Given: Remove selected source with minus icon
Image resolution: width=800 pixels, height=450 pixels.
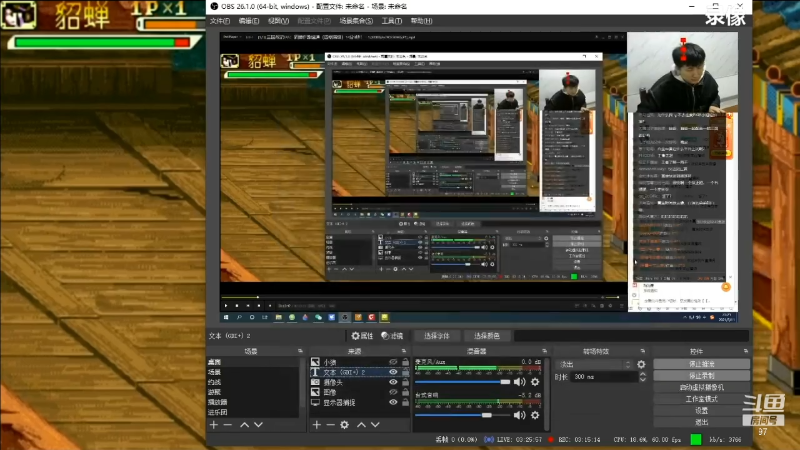Looking at the screenshot, I should [331, 424].
